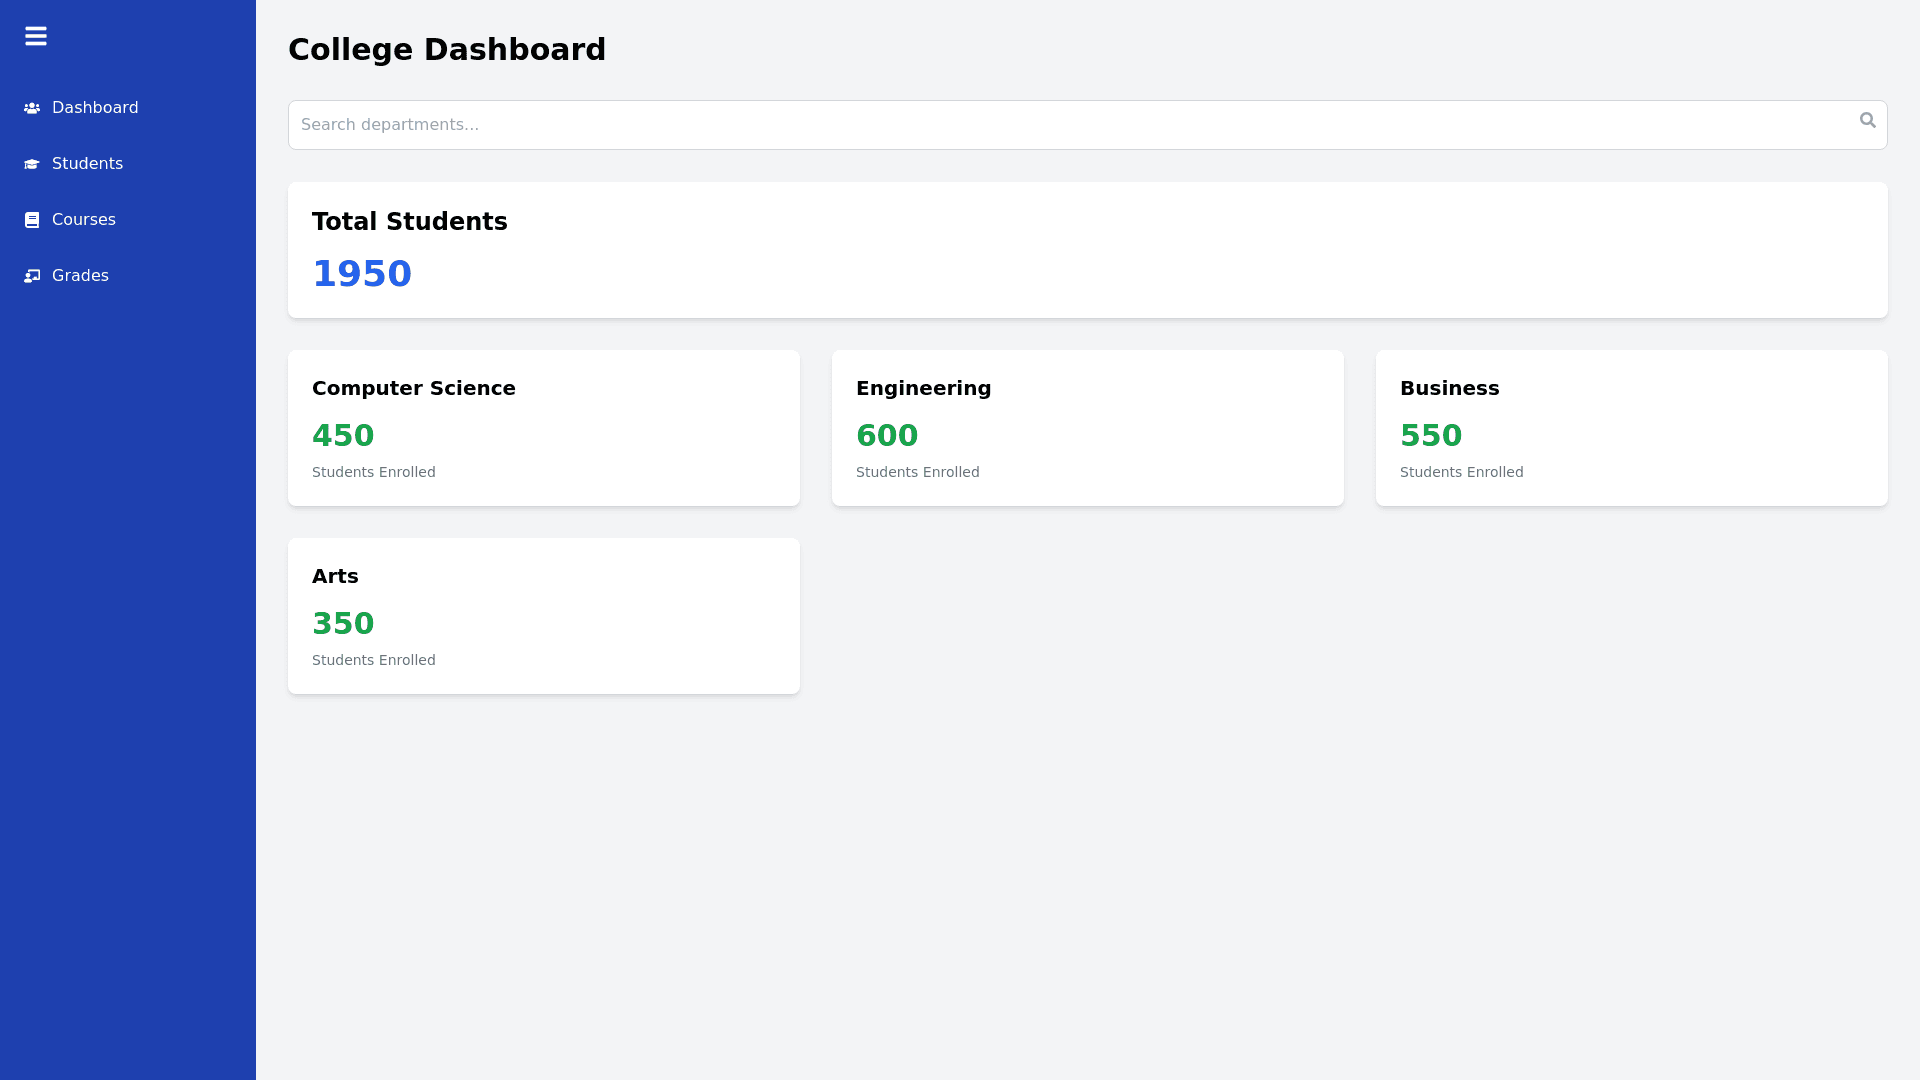Image resolution: width=1920 pixels, height=1080 pixels.
Task: Click the Grades chalkboard icon
Action: point(32,276)
